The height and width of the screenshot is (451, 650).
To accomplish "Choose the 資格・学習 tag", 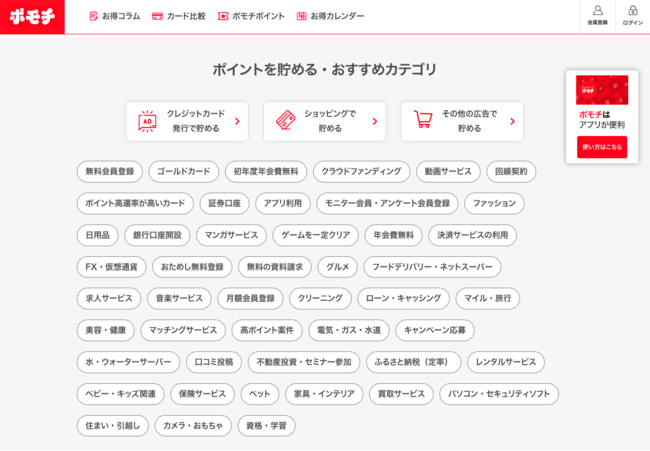I will [267, 426].
